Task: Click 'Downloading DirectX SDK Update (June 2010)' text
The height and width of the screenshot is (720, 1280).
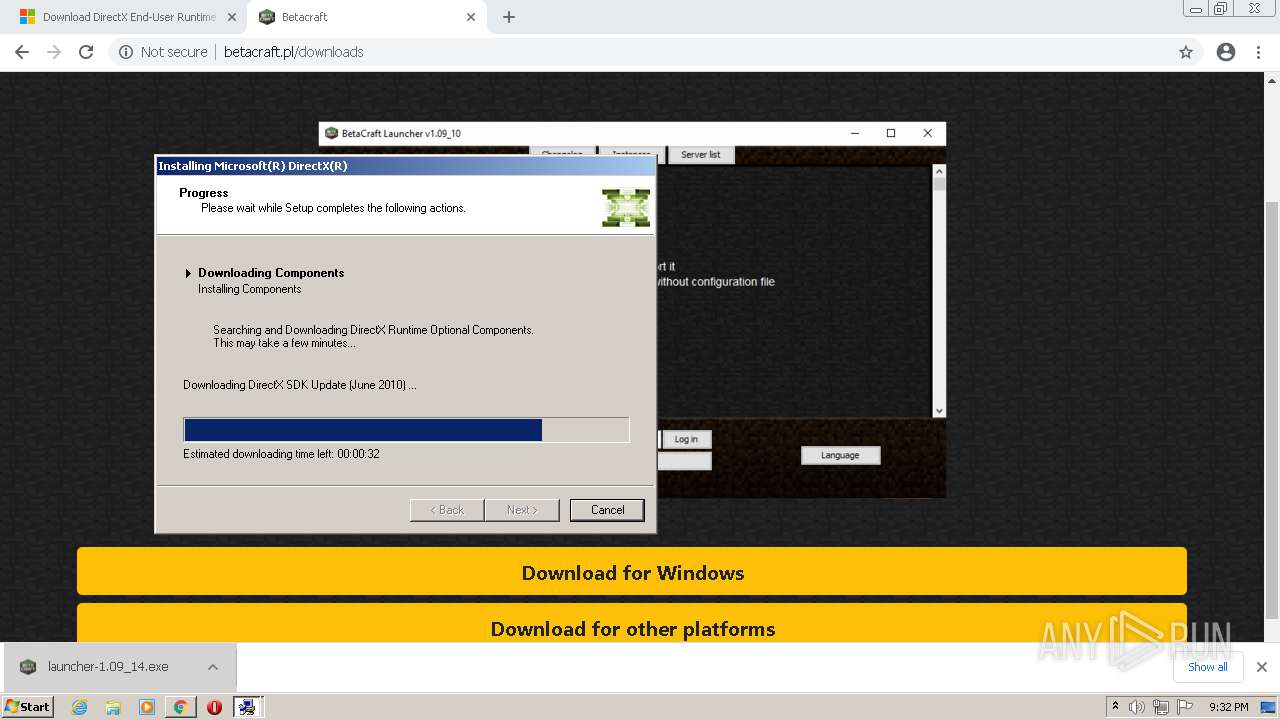Action: (300, 385)
